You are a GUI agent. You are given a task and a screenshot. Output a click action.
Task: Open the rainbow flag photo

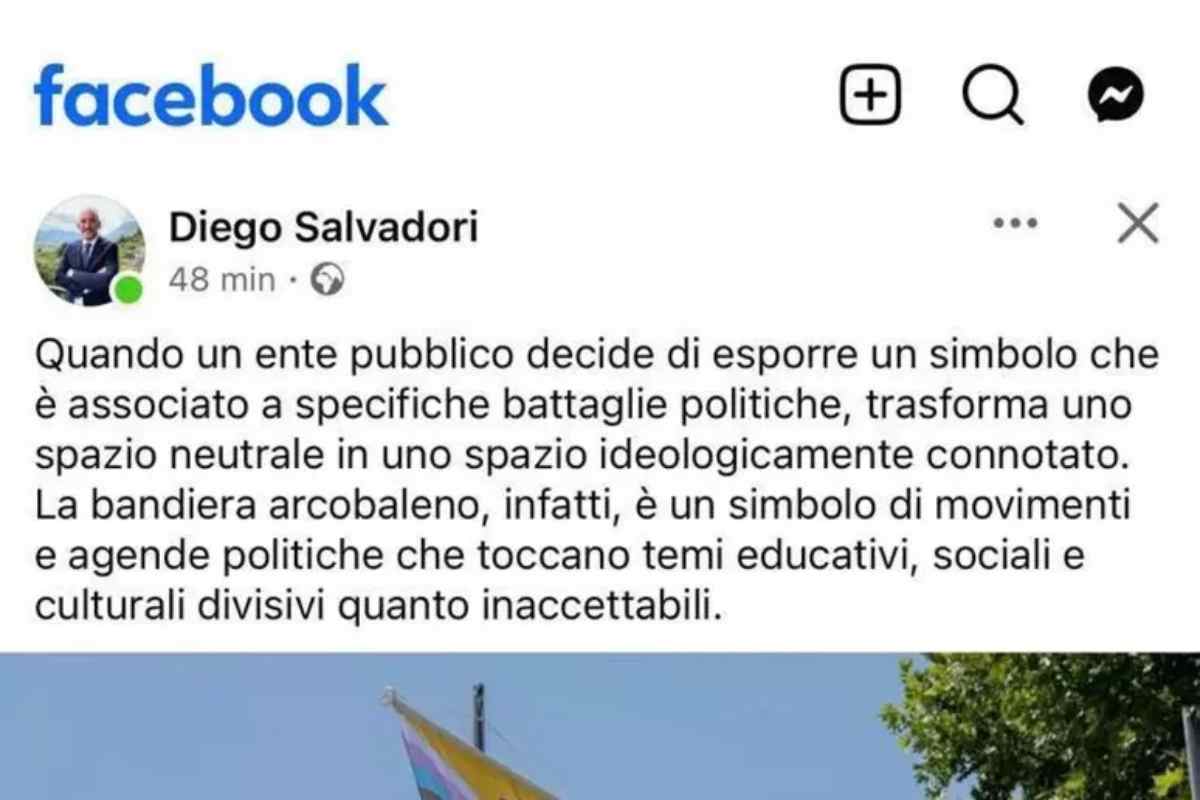click(x=600, y=727)
